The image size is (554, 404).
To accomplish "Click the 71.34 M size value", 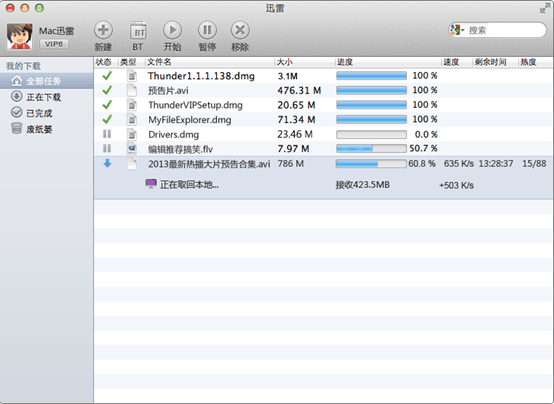I will [x=296, y=120].
